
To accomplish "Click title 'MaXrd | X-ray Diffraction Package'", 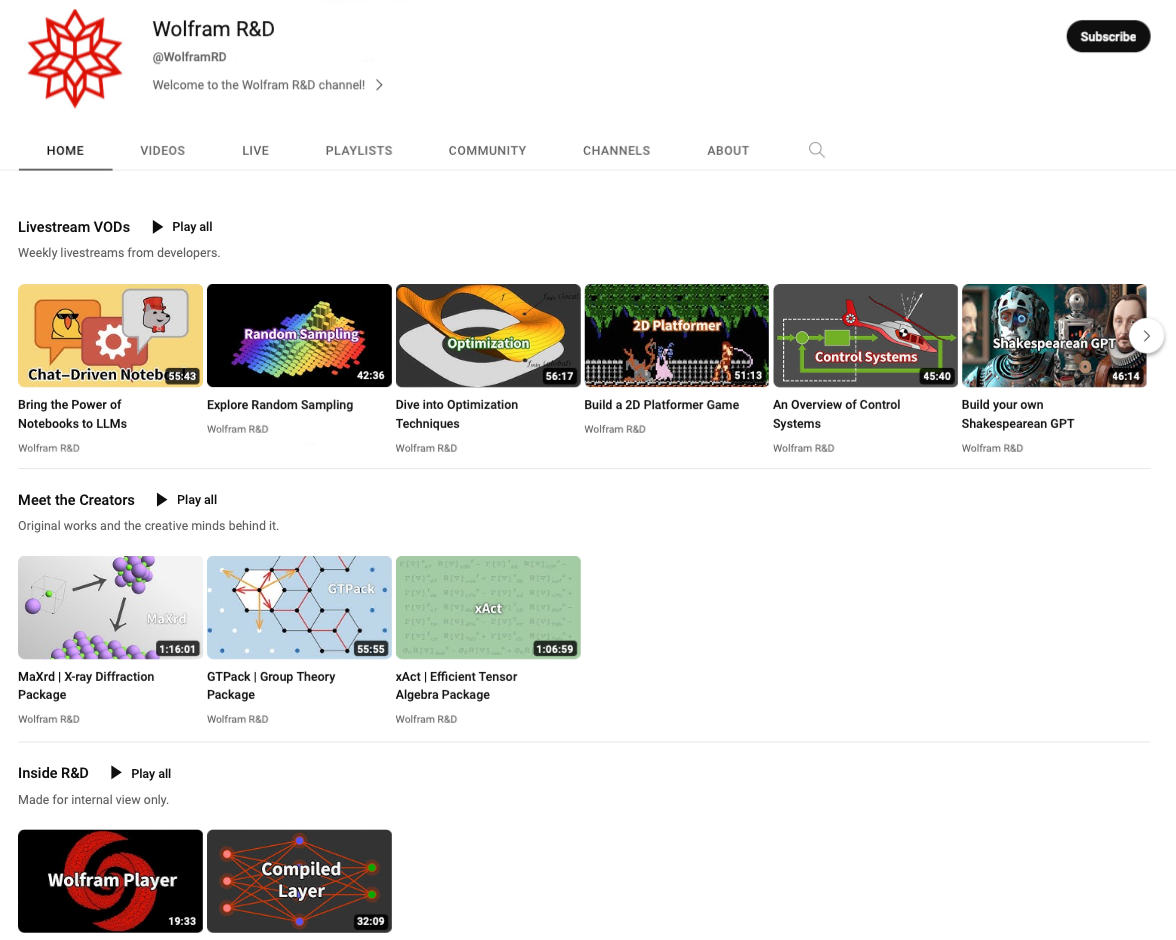I will [x=86, y=686].
